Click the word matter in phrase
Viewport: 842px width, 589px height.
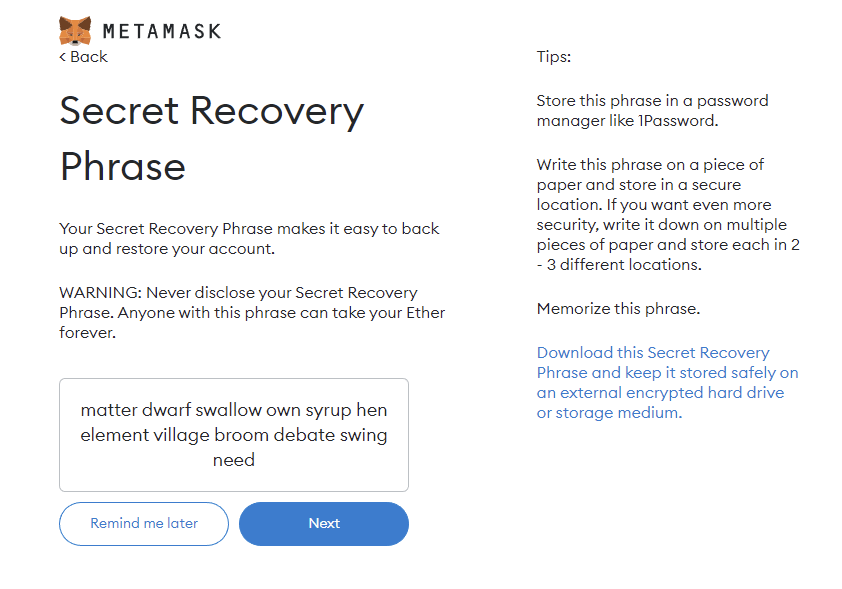(109, 410)
